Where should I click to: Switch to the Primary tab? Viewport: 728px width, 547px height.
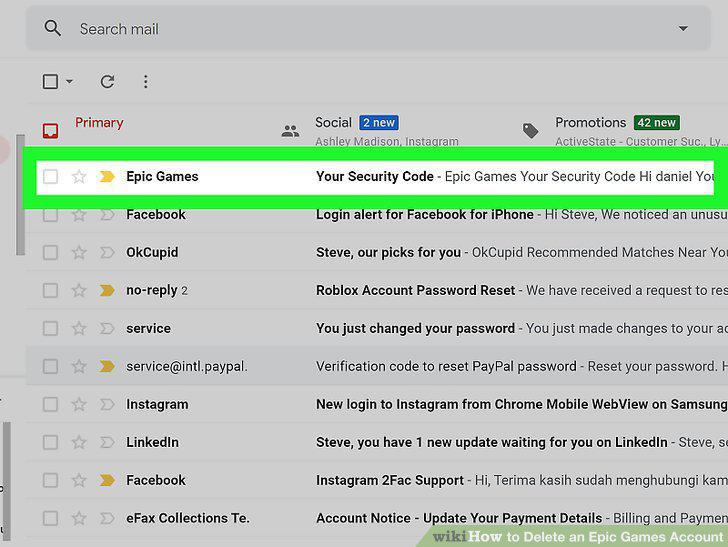pos(99,123)
